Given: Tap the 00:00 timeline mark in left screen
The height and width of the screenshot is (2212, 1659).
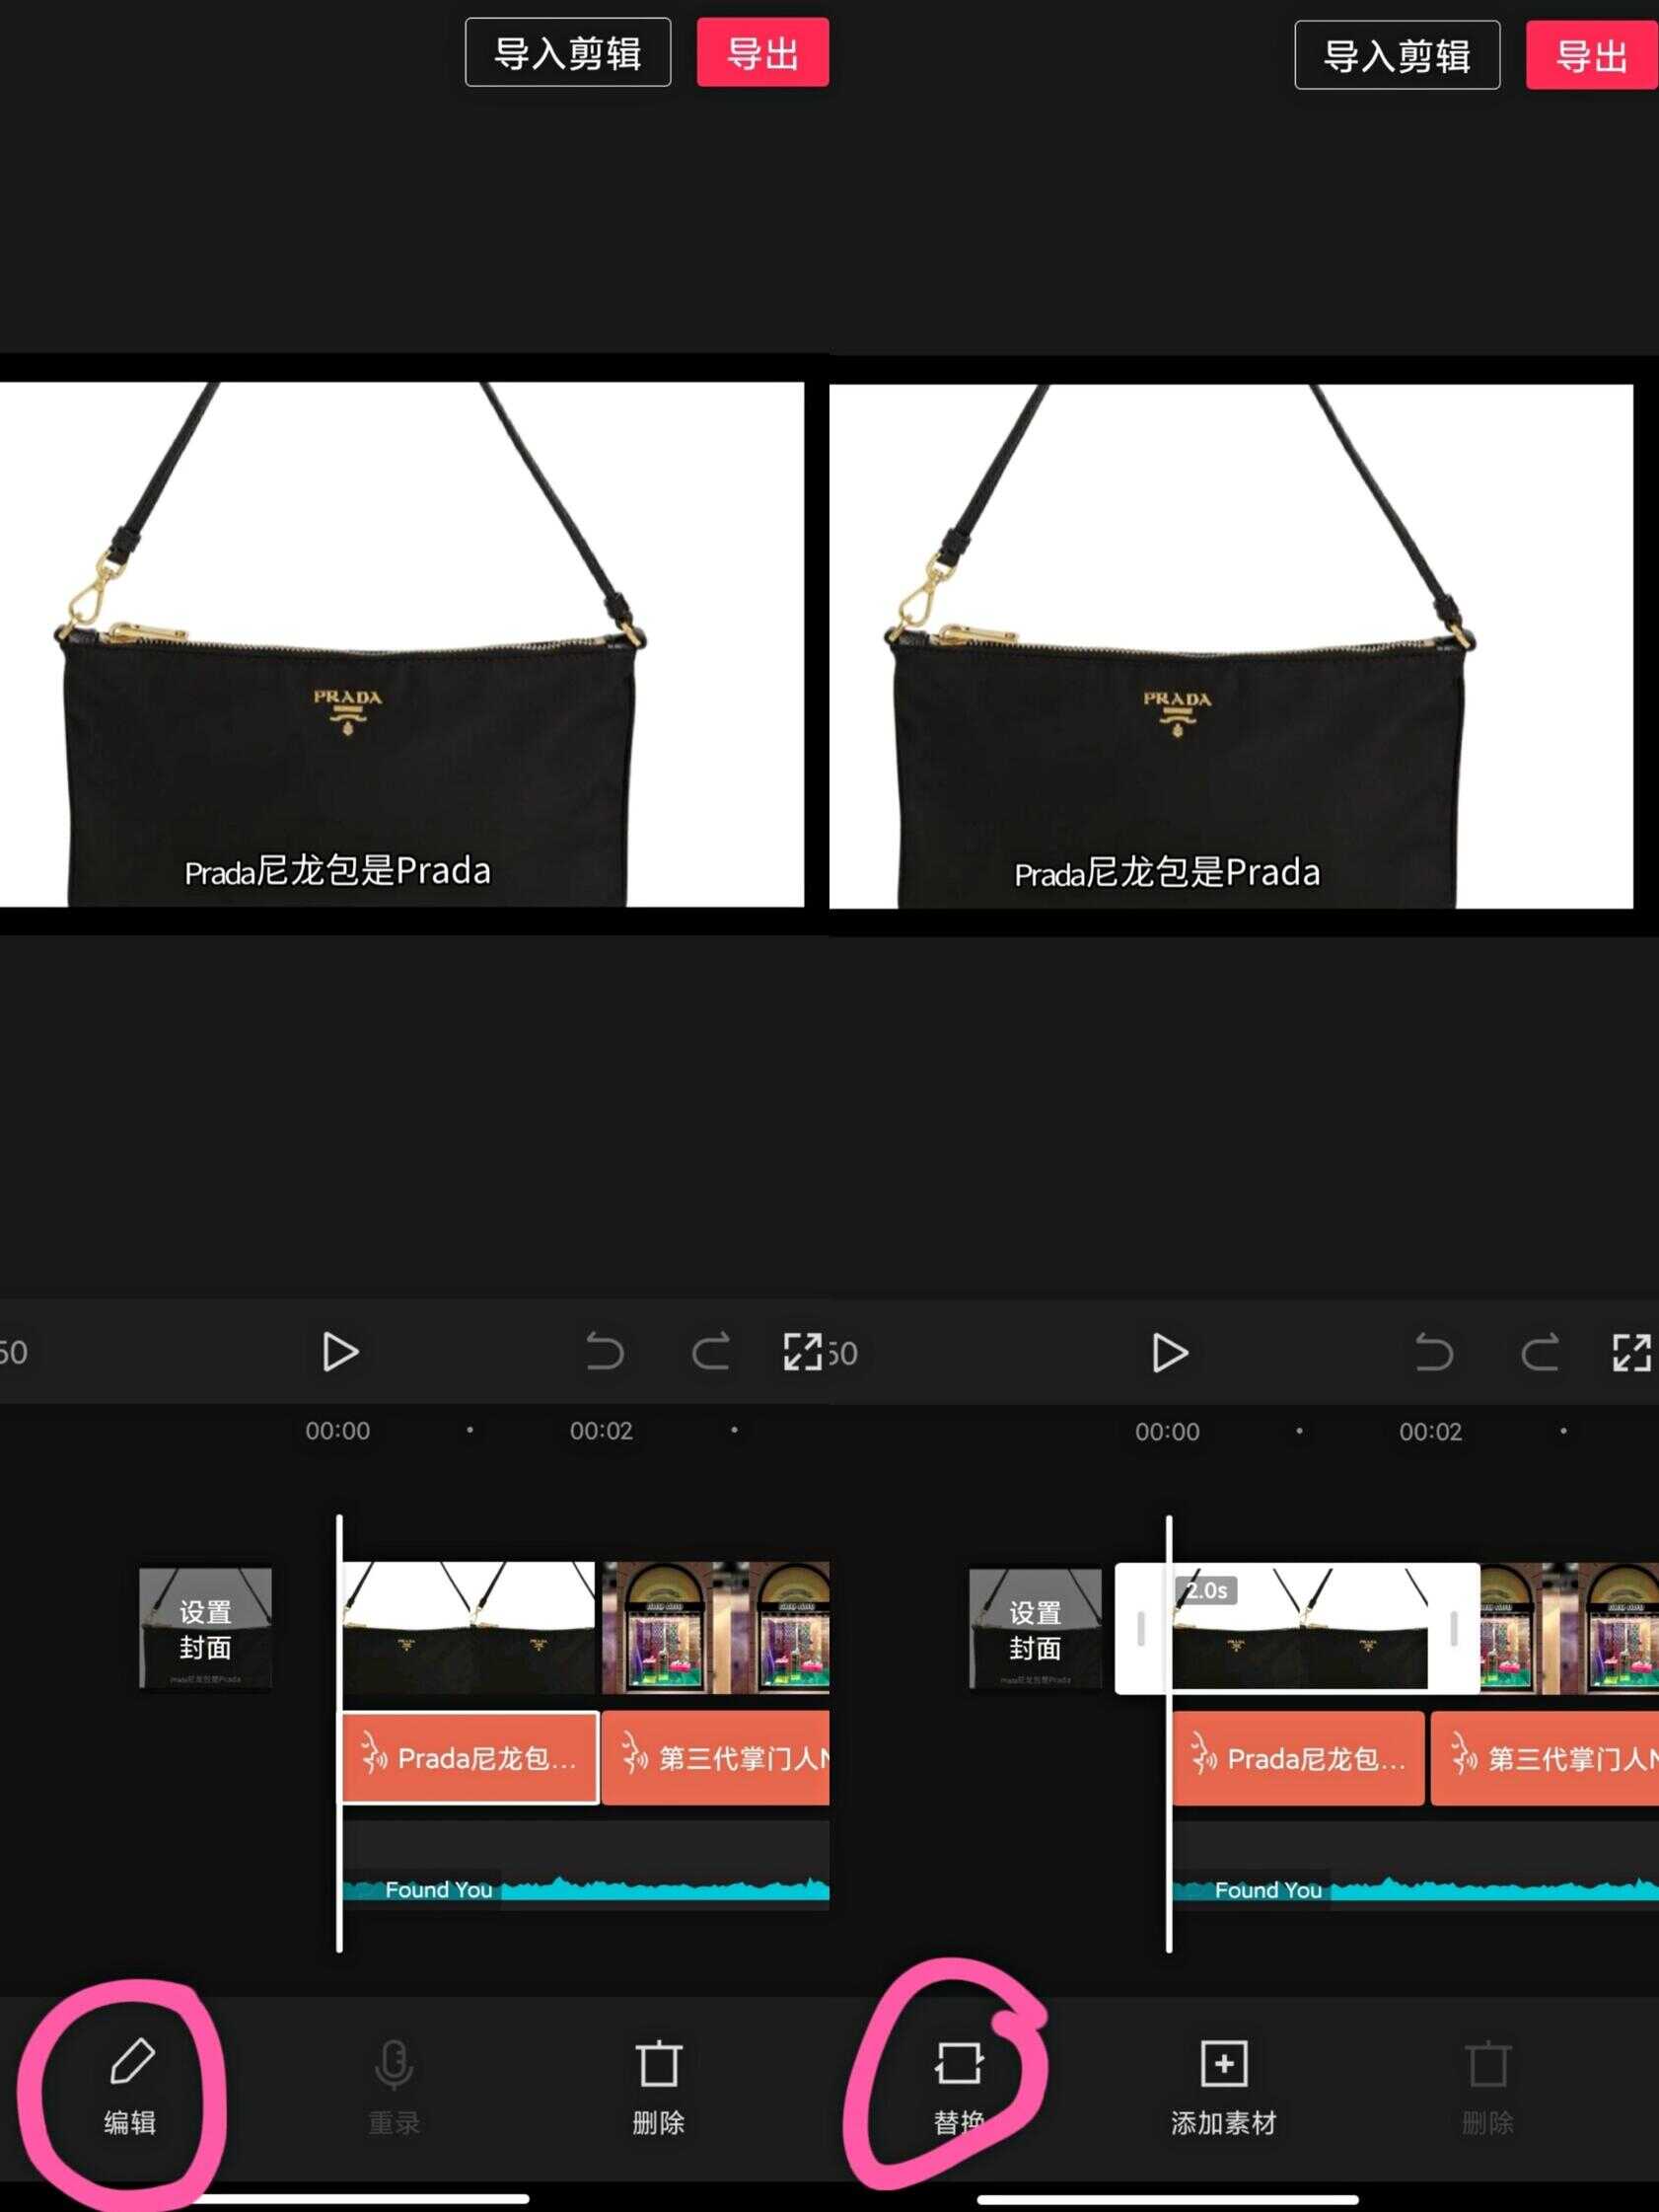Looking at the screenshot, I should 337,1431.
